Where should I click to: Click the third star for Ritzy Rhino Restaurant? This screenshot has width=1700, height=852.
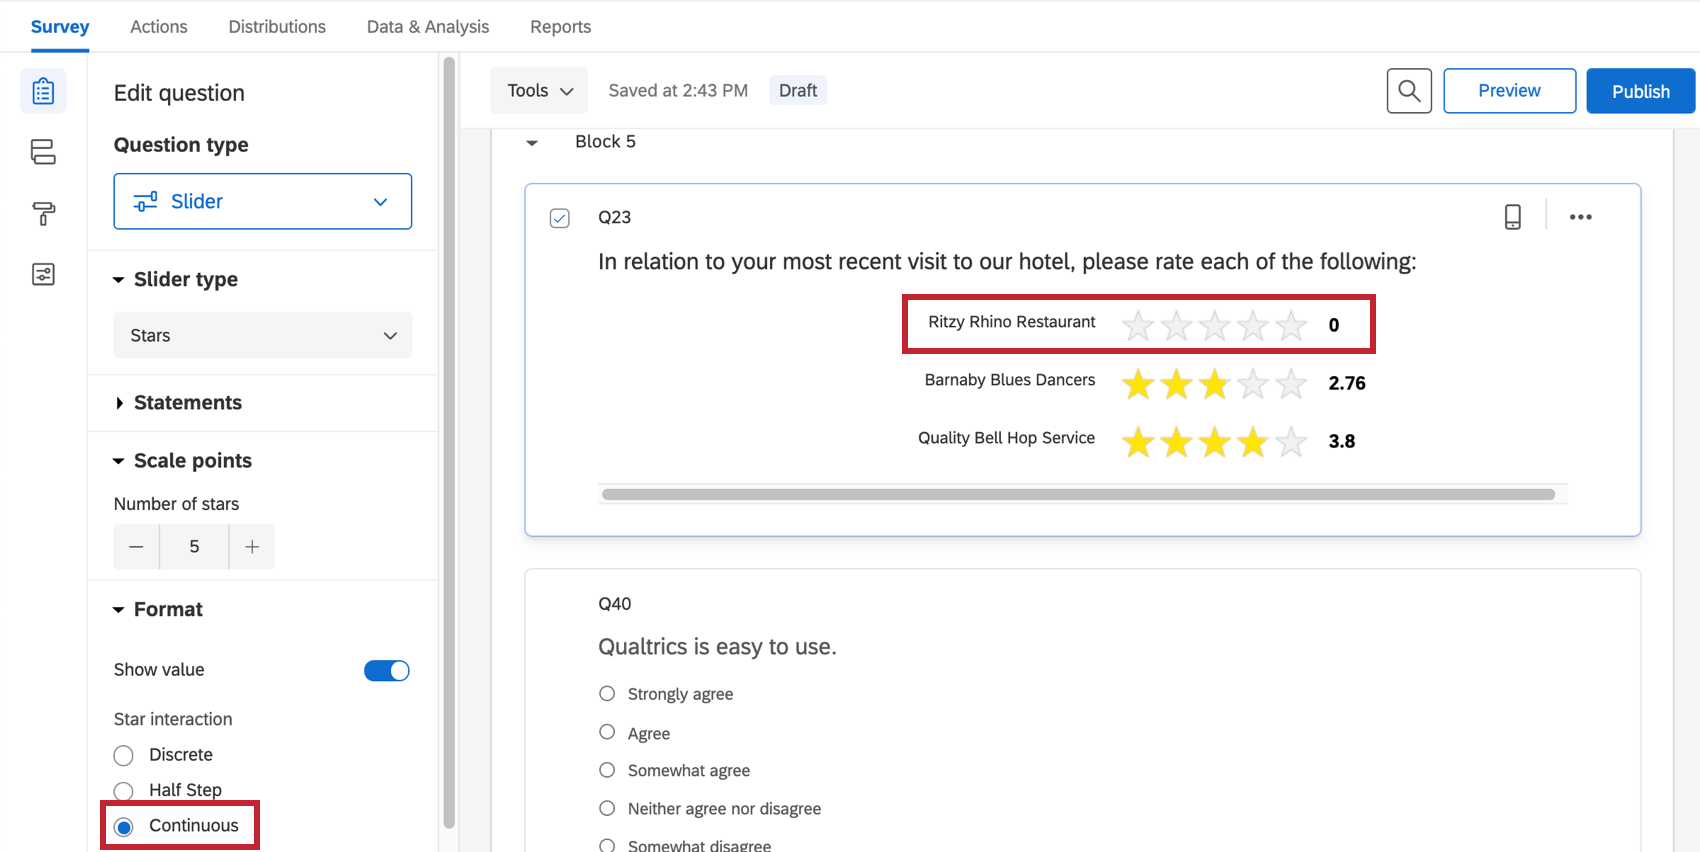(1214, 325)
